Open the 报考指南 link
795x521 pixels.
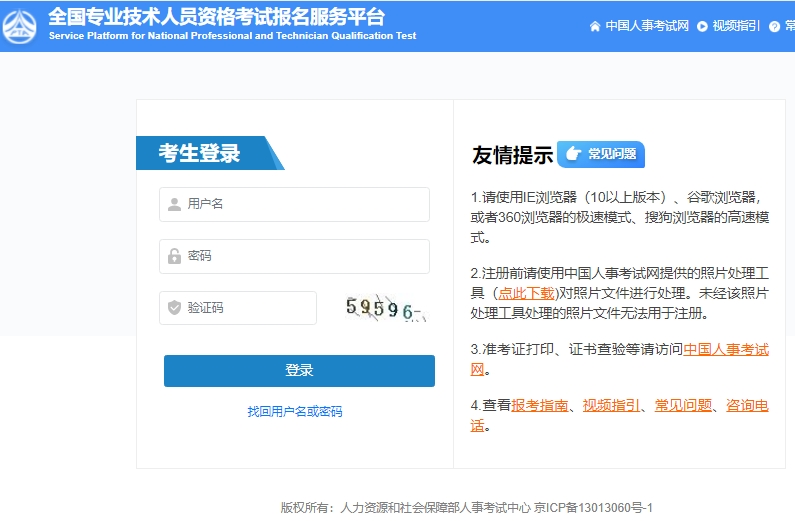(539, 405)
